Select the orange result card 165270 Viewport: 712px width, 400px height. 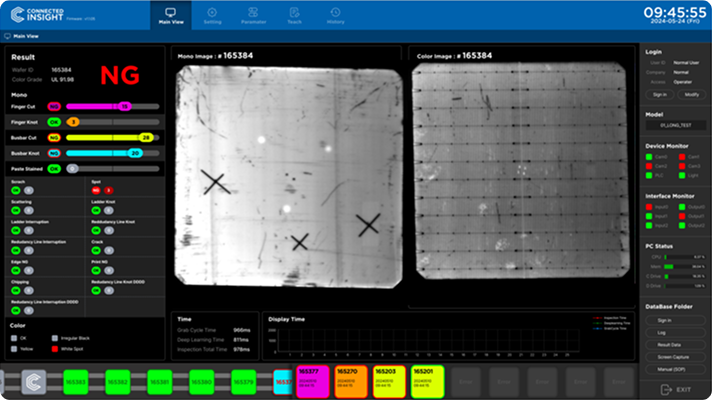(x=351, y=382)
